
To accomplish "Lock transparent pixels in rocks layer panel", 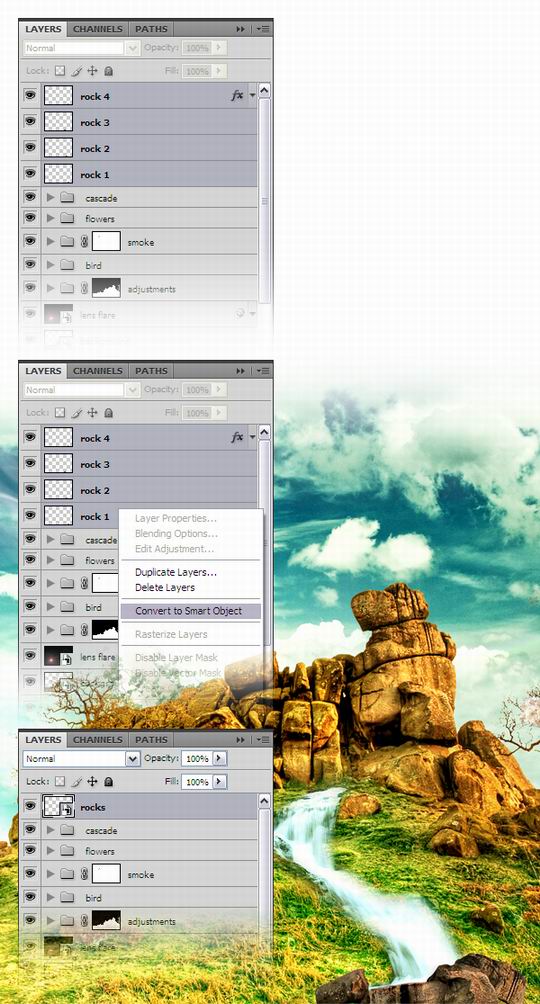I will click(60, 782).
